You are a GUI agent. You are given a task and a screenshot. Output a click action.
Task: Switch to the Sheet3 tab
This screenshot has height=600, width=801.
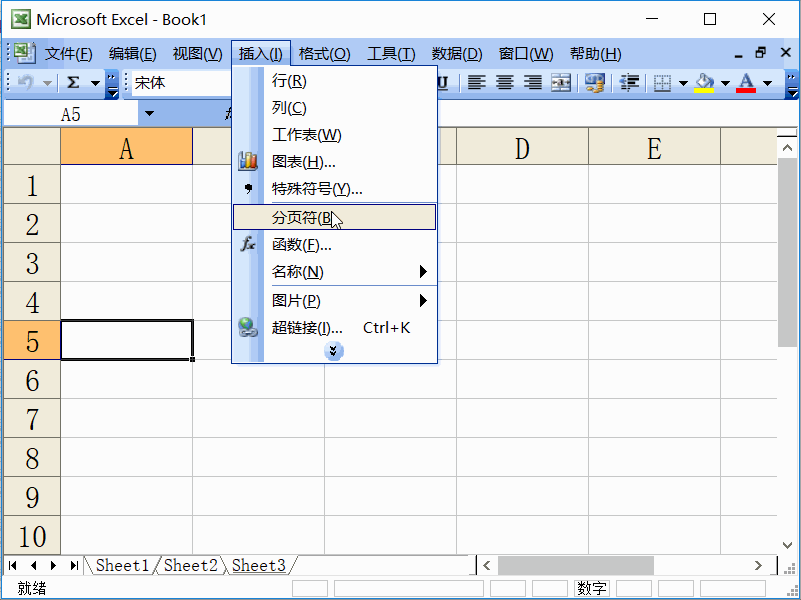(x=258, y=565)
